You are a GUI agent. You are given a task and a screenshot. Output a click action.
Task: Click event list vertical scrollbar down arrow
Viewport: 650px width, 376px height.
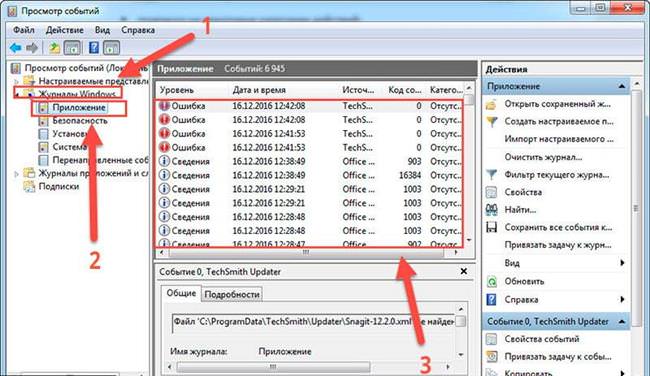tap(469, 240)
